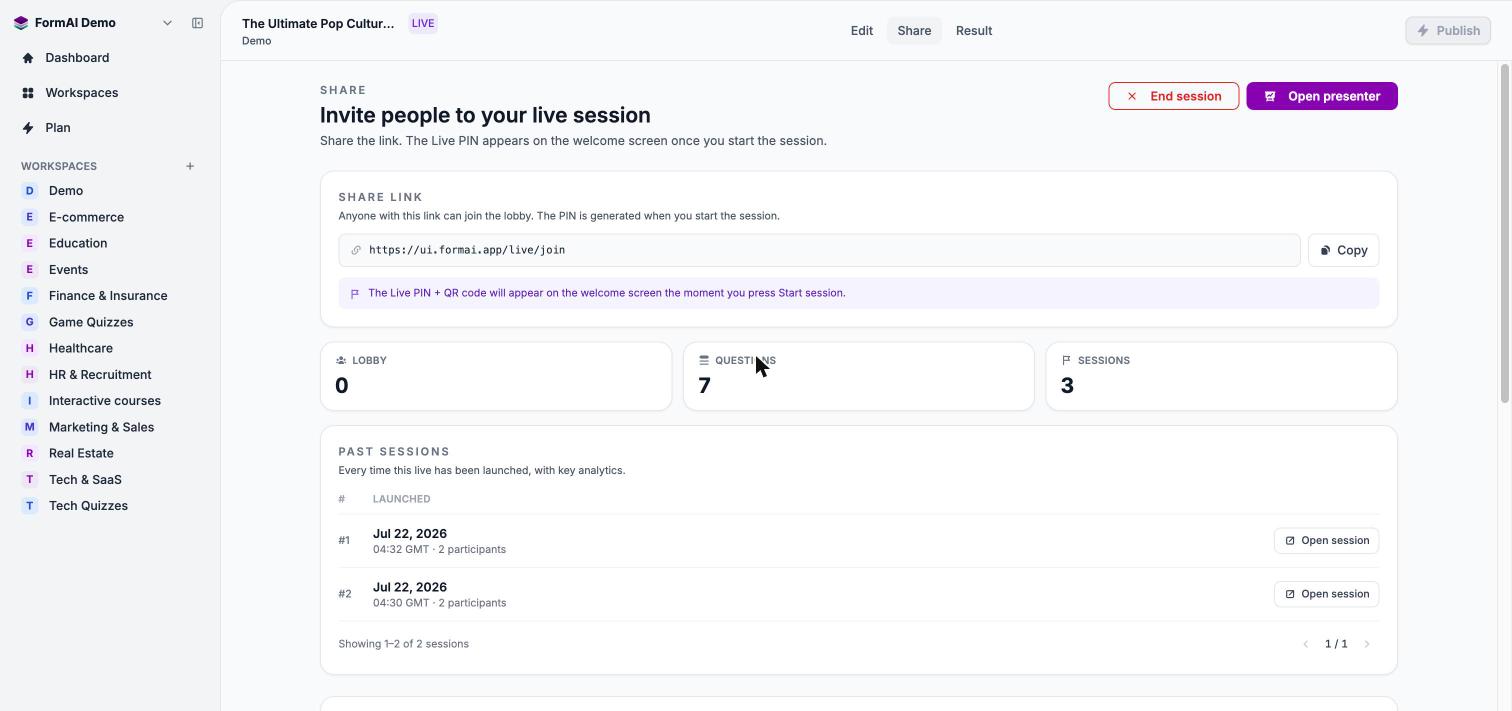The height and width of the screenshot is (711, 1512).
Task: Go to previous page of past sessions
Action: tap(1305, 644)
